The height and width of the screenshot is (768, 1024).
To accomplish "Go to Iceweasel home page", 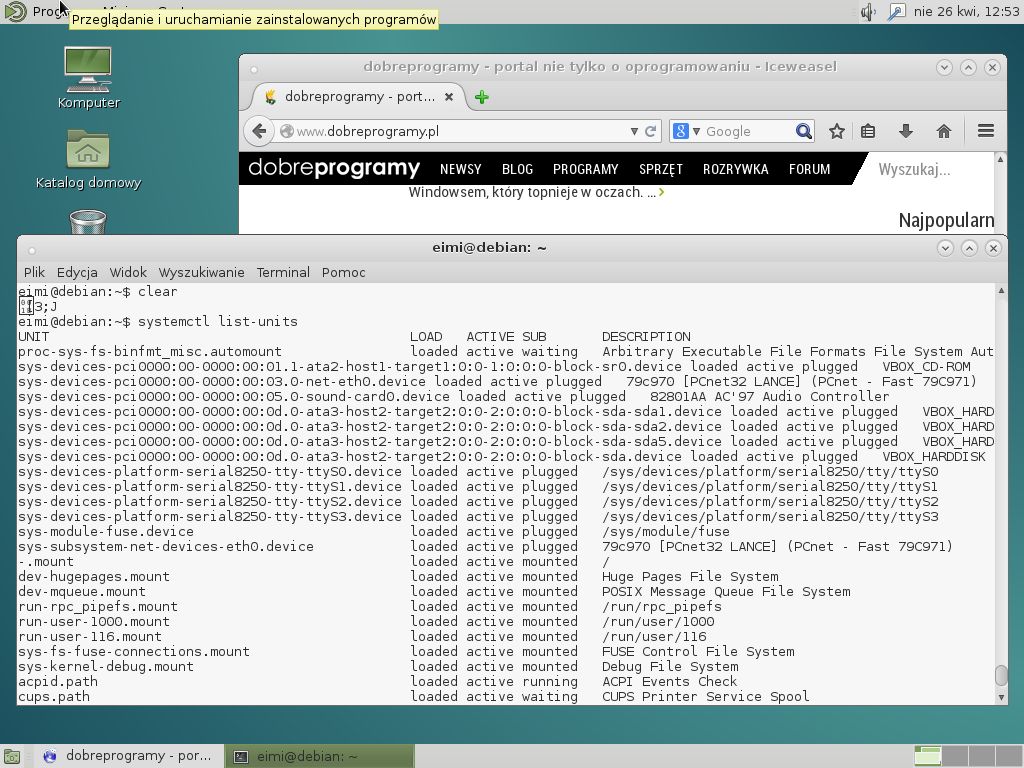I will coord(944,131).
